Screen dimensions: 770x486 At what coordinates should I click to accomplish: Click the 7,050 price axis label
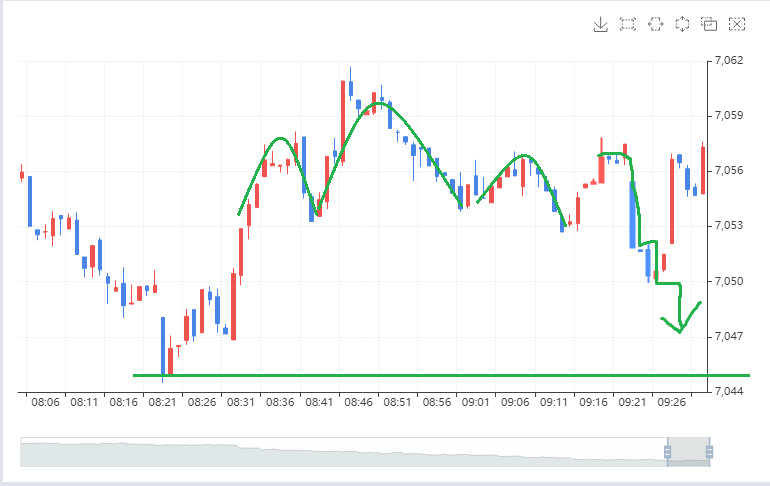729,281
